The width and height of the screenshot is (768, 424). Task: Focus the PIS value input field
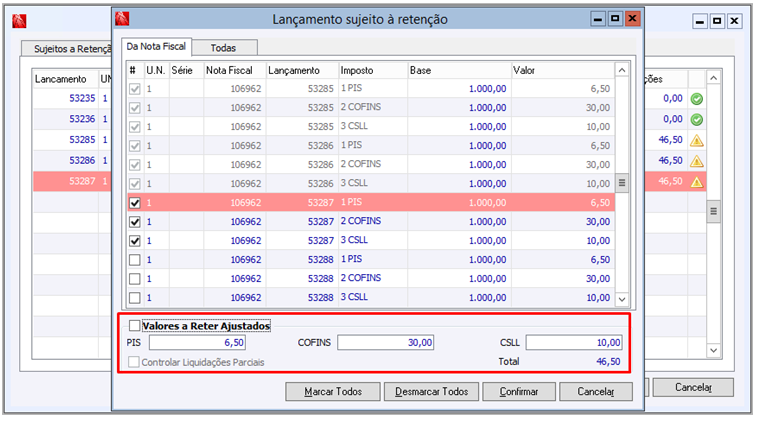[197, 342]
